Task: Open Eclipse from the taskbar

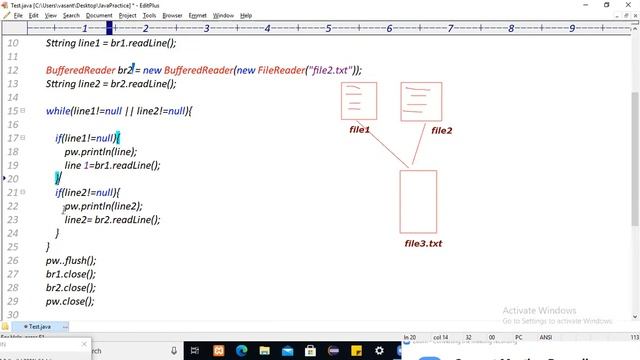Action: point(333,351)
